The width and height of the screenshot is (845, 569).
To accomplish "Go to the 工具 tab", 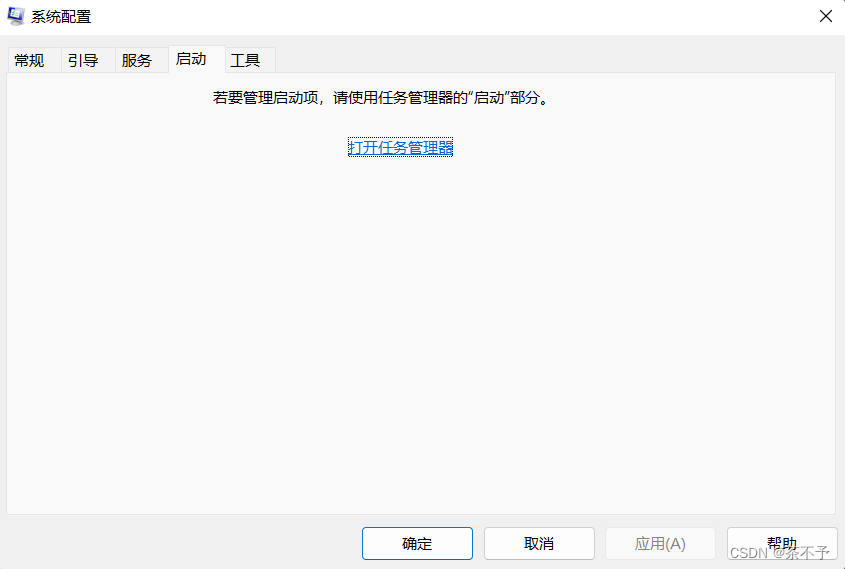I will (x=251, y=60).
